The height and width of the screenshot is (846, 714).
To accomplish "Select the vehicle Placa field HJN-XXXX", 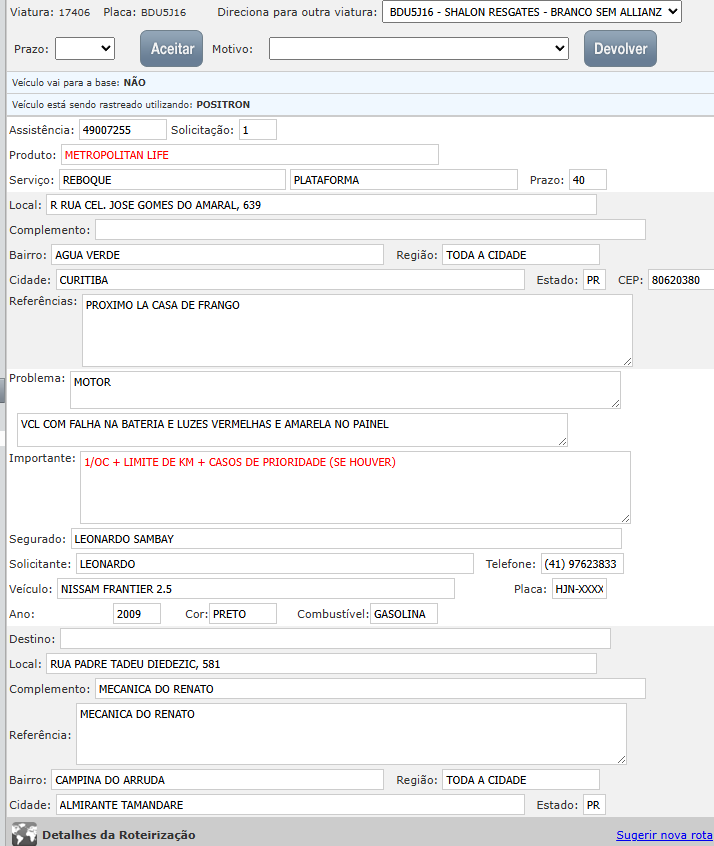I will (x=579, y=589).
